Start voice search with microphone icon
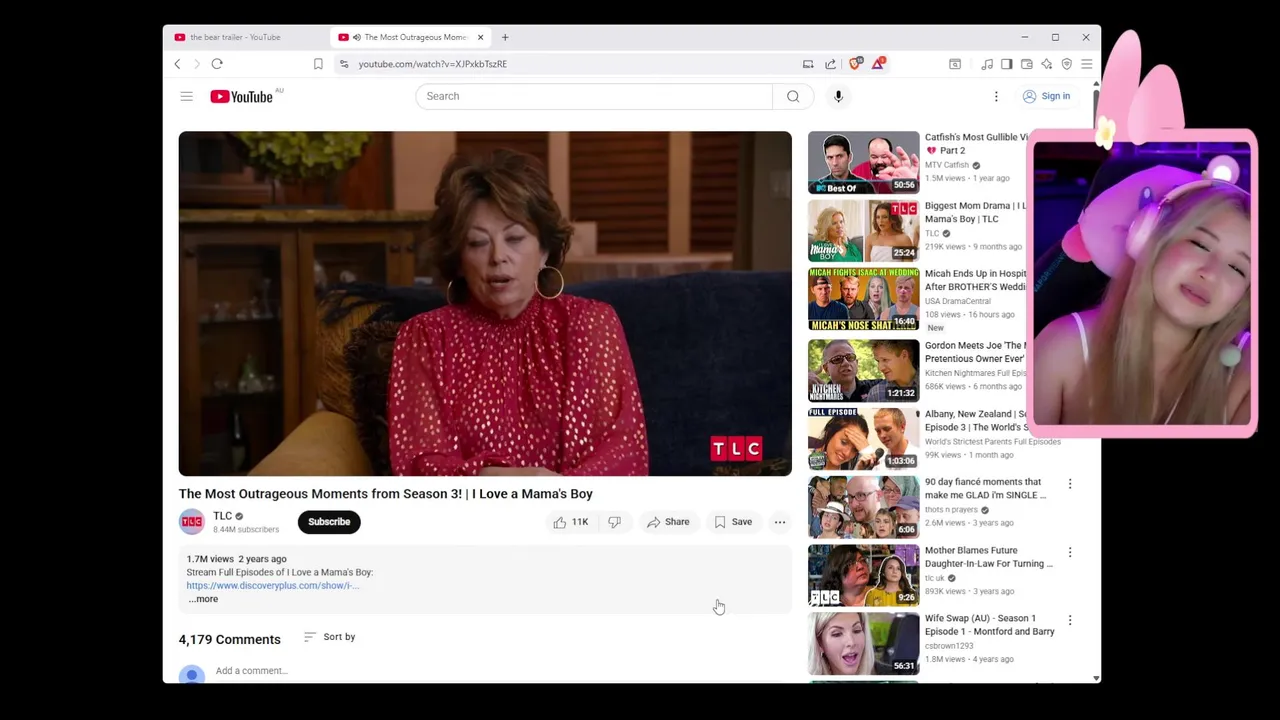The image size is (1280, 720). 839,96
